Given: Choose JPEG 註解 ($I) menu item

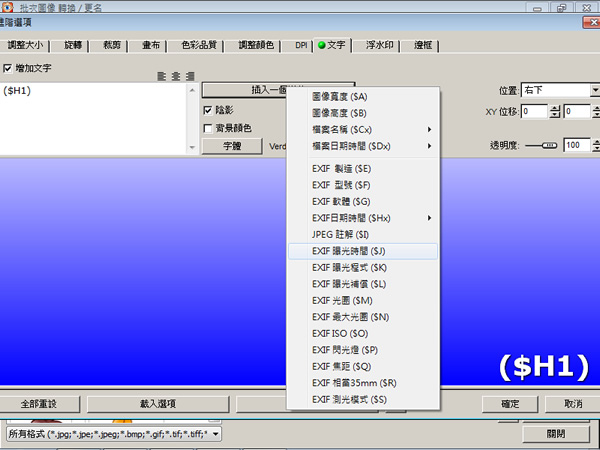Looking at the screenshot, I should coord(362,235).
